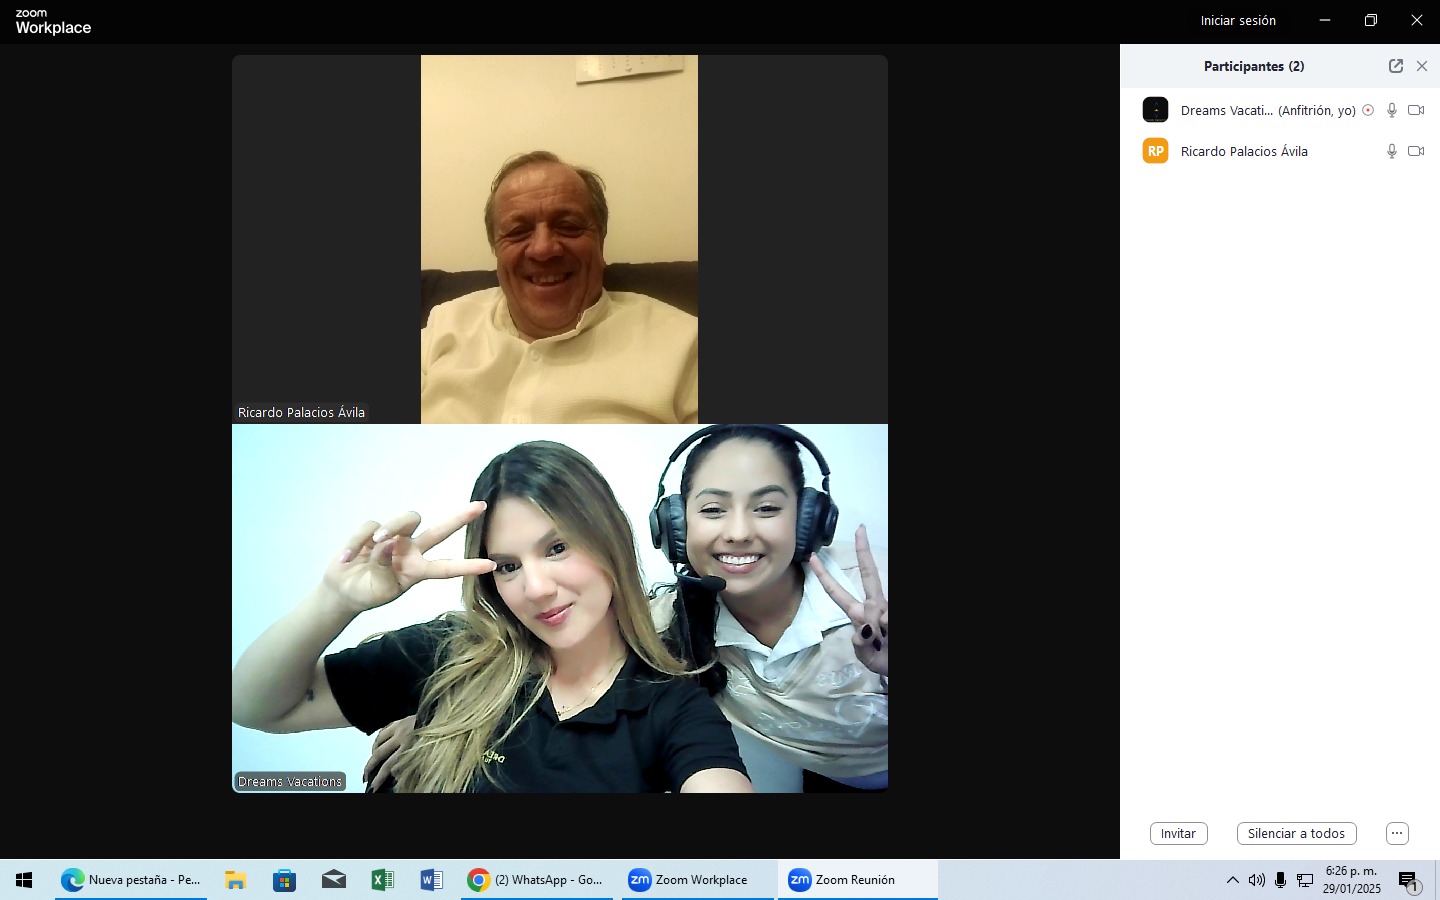Mute Ricardo Palacios Ávila's microphone

coord(1391,151)
